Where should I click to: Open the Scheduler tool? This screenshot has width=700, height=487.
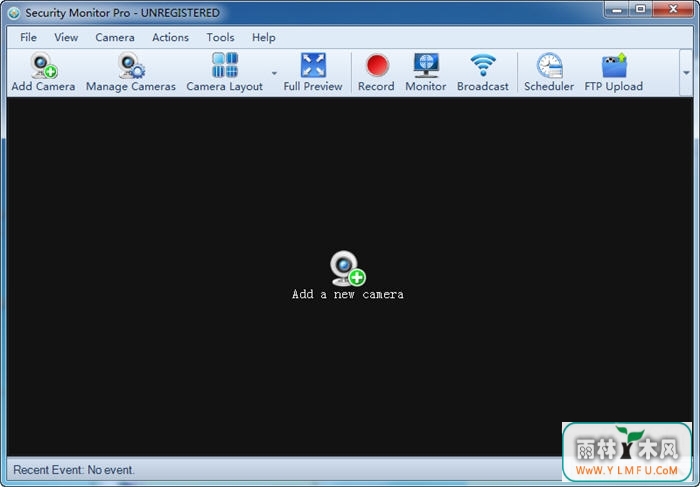(549, 72)
